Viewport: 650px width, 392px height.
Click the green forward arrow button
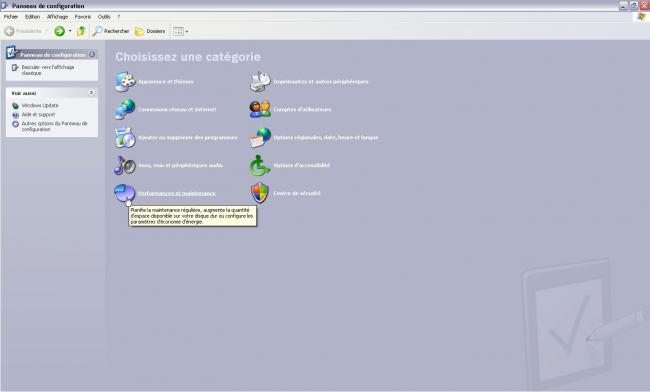coord(60,31)
